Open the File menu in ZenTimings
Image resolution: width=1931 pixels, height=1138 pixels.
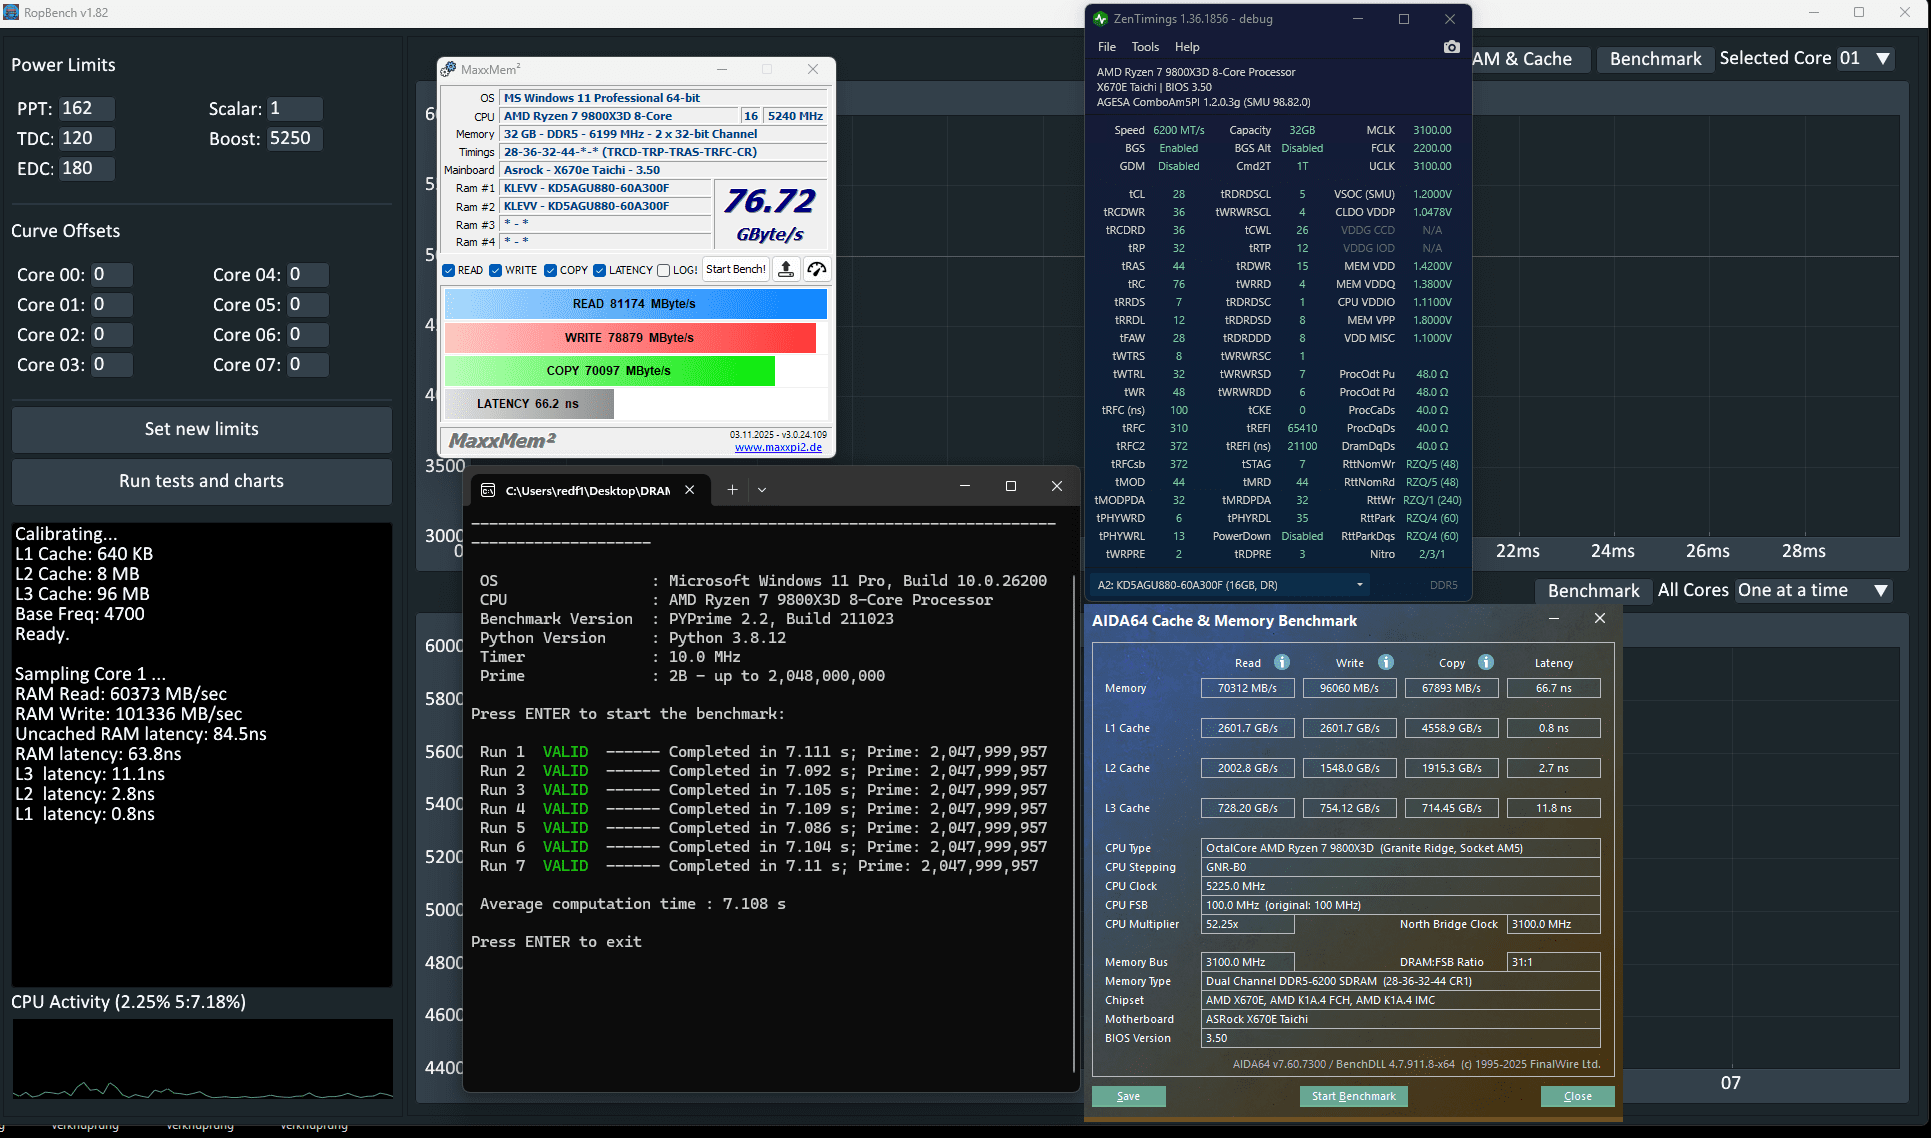[1106, 47]
